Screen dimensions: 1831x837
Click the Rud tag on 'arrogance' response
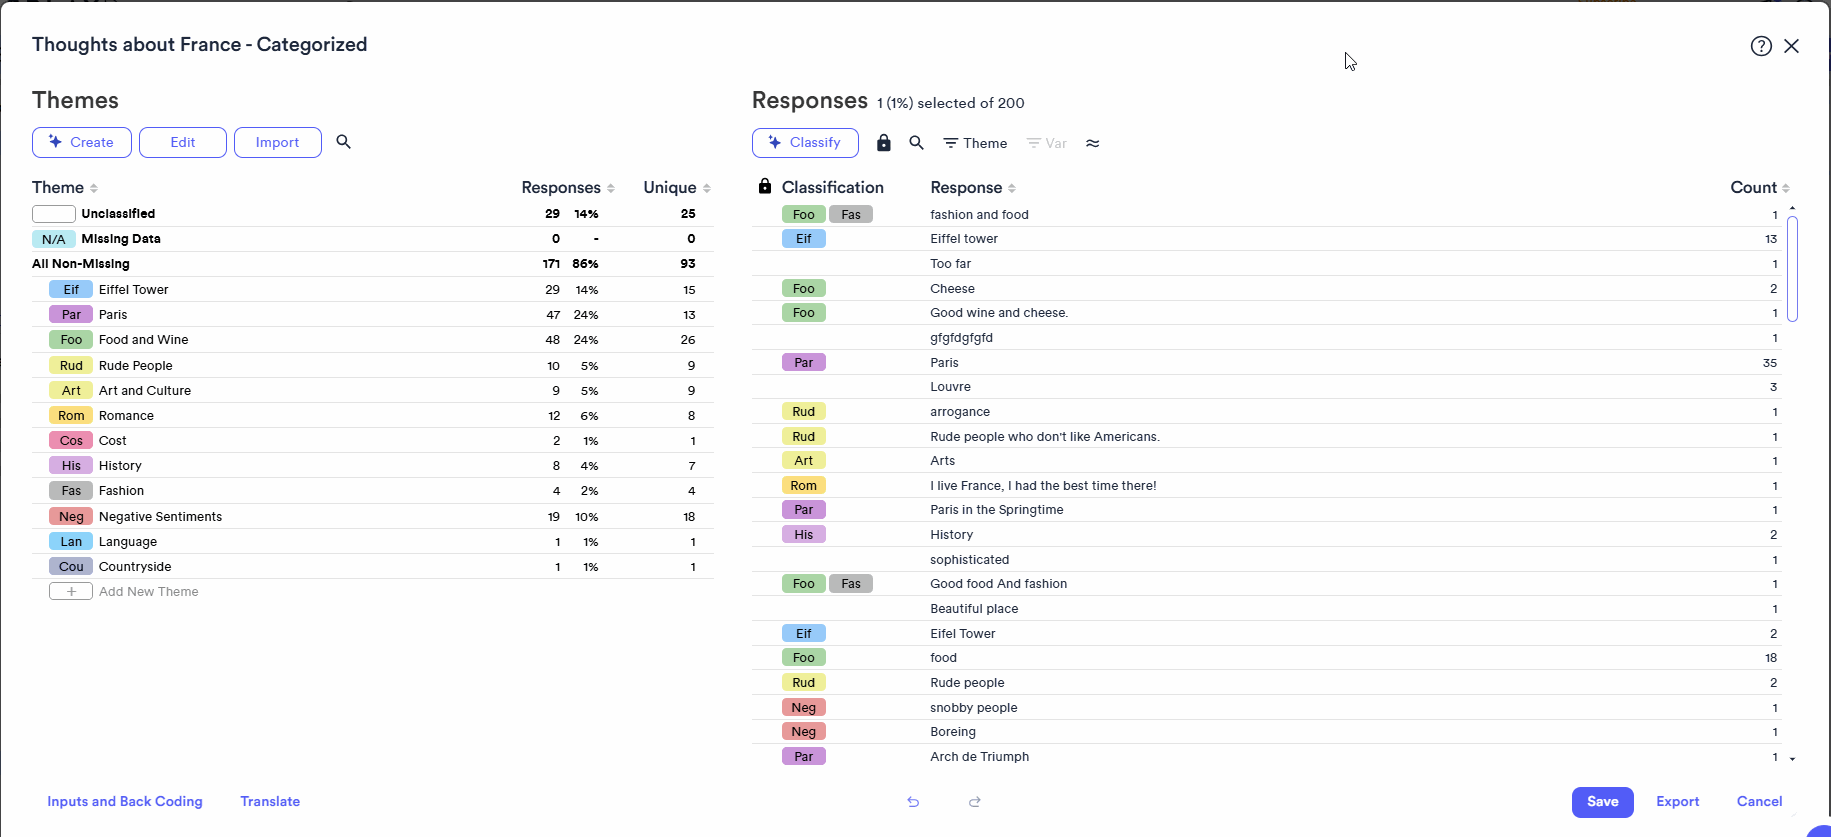804,412
